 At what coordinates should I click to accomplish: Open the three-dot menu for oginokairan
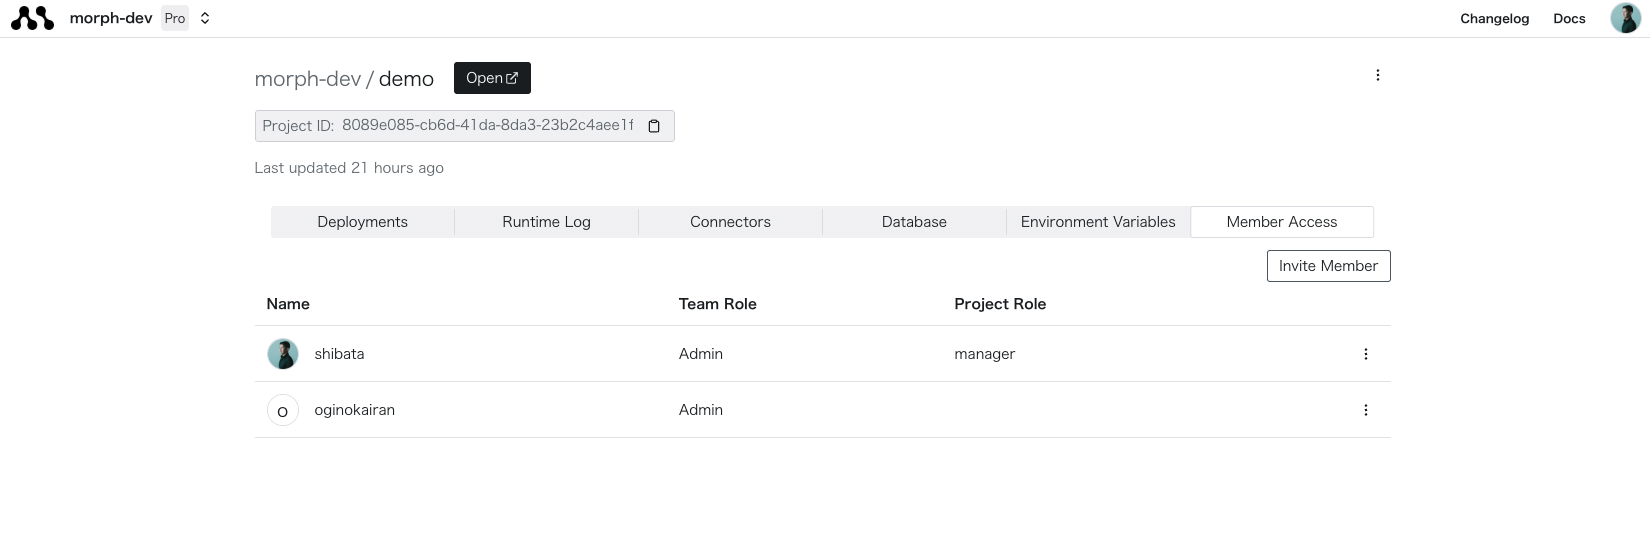1365,410
